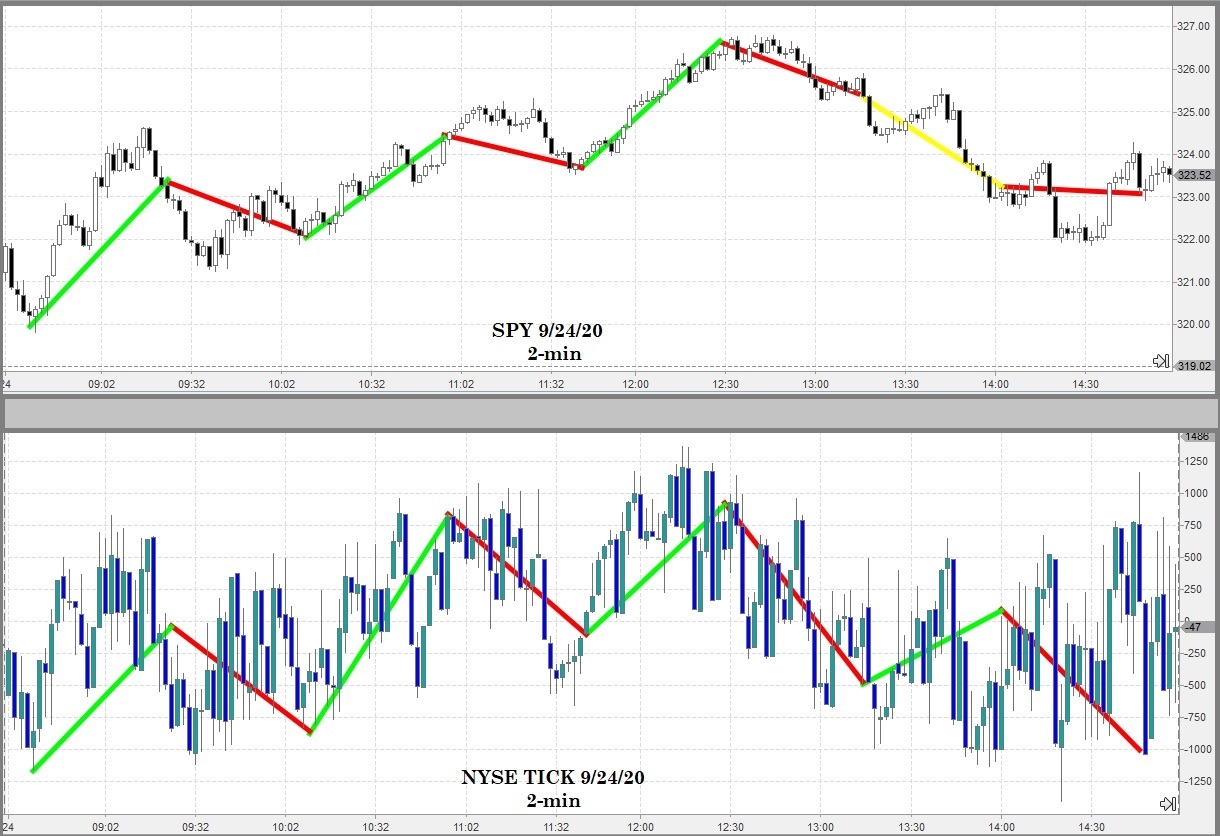Click the -1250 label on TICK value axis
The image size is (1220, 836).
pyautogui.click(x=1195, y=781)
